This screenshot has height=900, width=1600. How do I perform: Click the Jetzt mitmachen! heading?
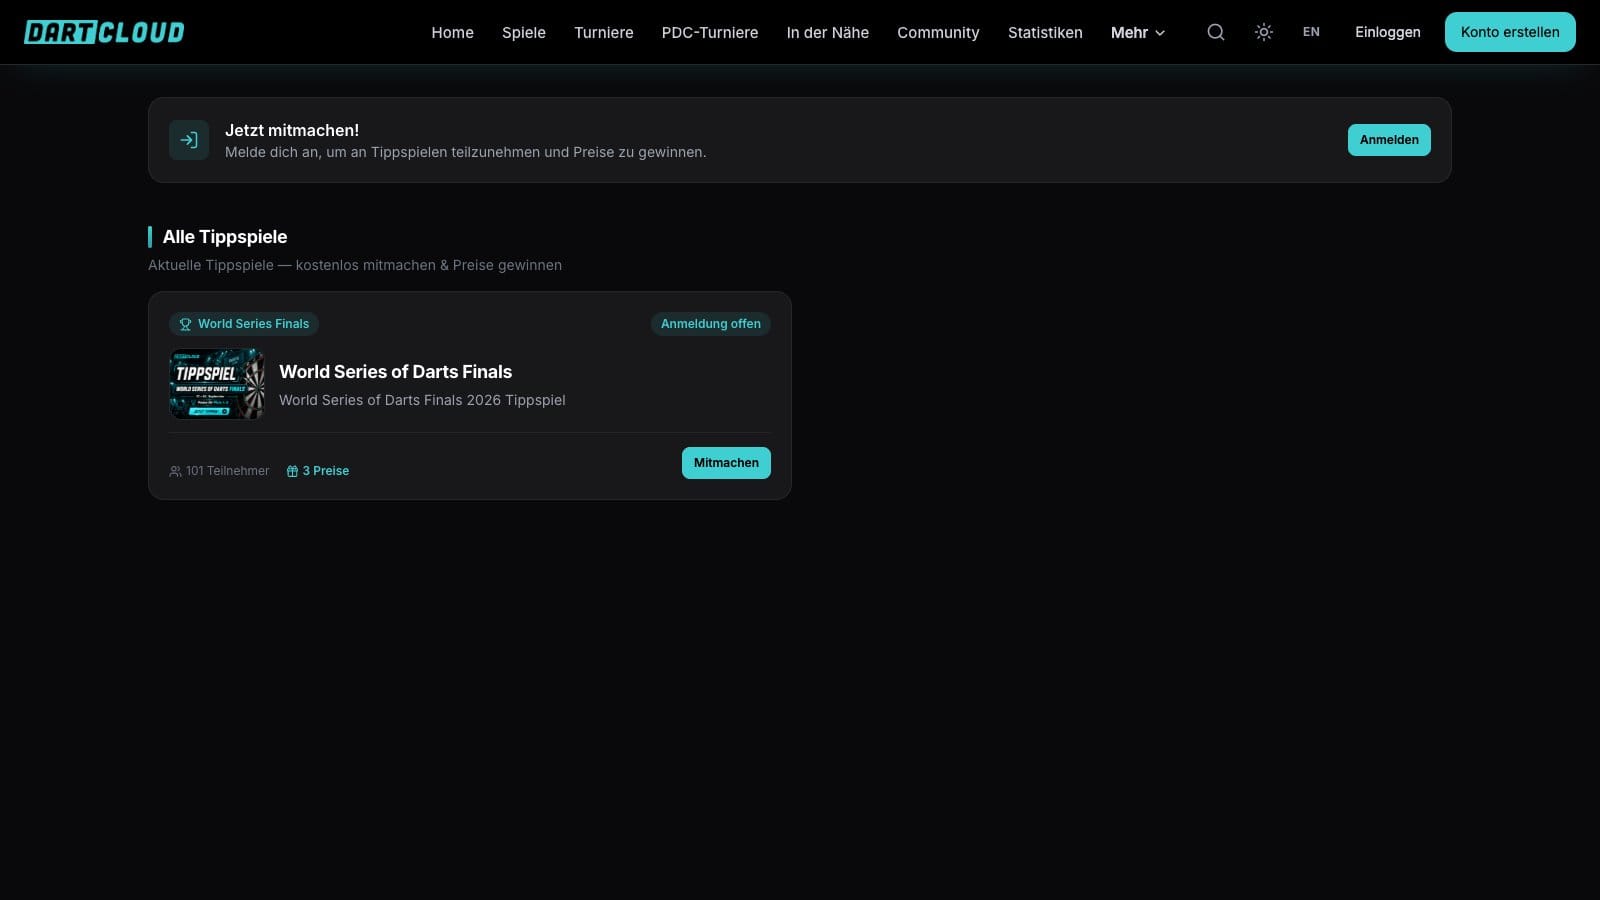point(292,130)
